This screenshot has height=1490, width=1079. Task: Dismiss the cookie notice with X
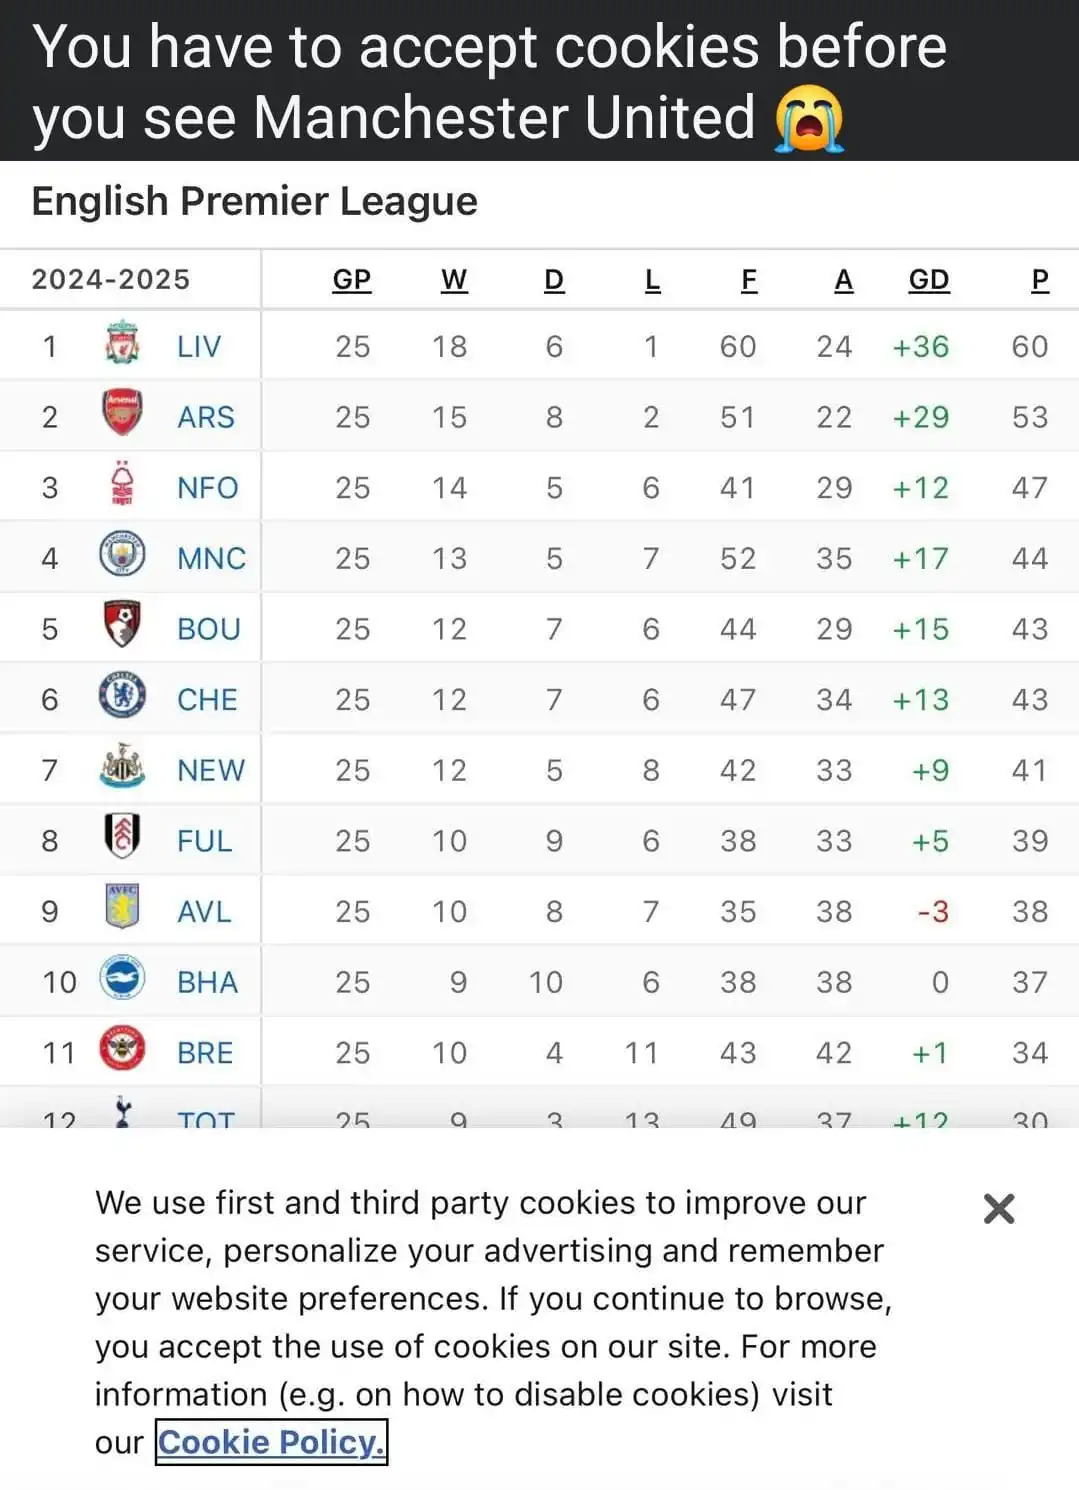coord(999,1209)
